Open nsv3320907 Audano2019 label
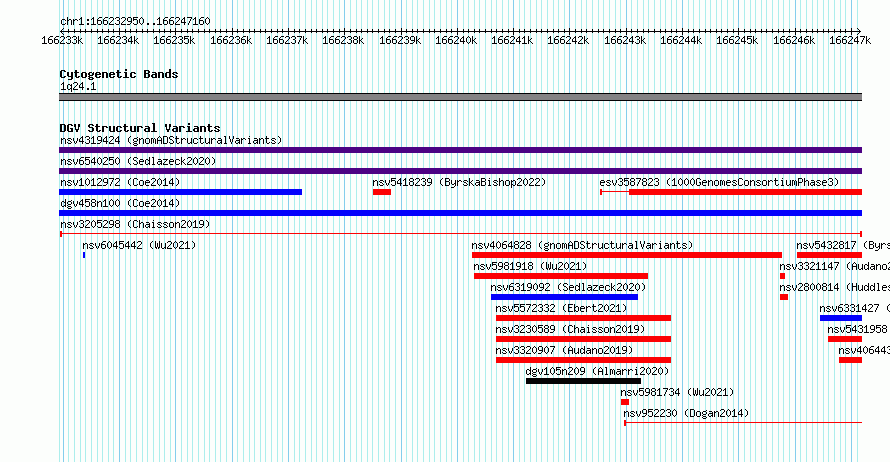 [x=564, y=350]
